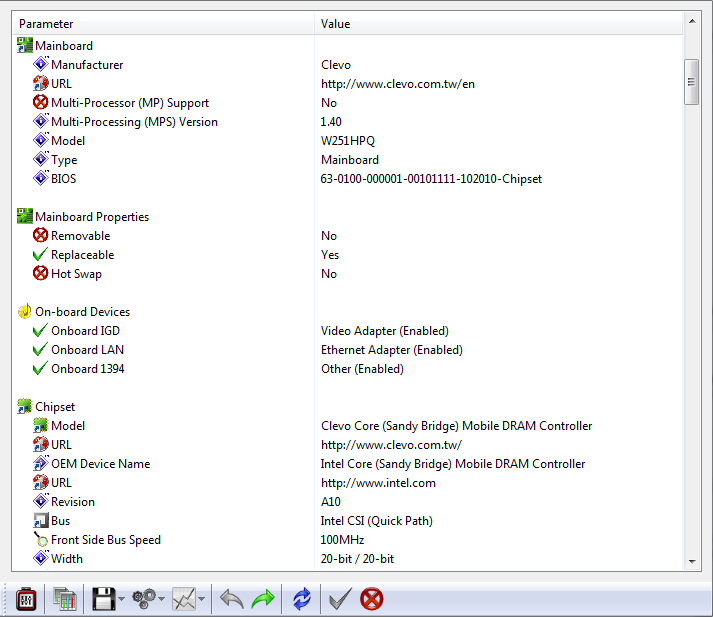
Task: Click the gears options icon
Action: (144, 599)
